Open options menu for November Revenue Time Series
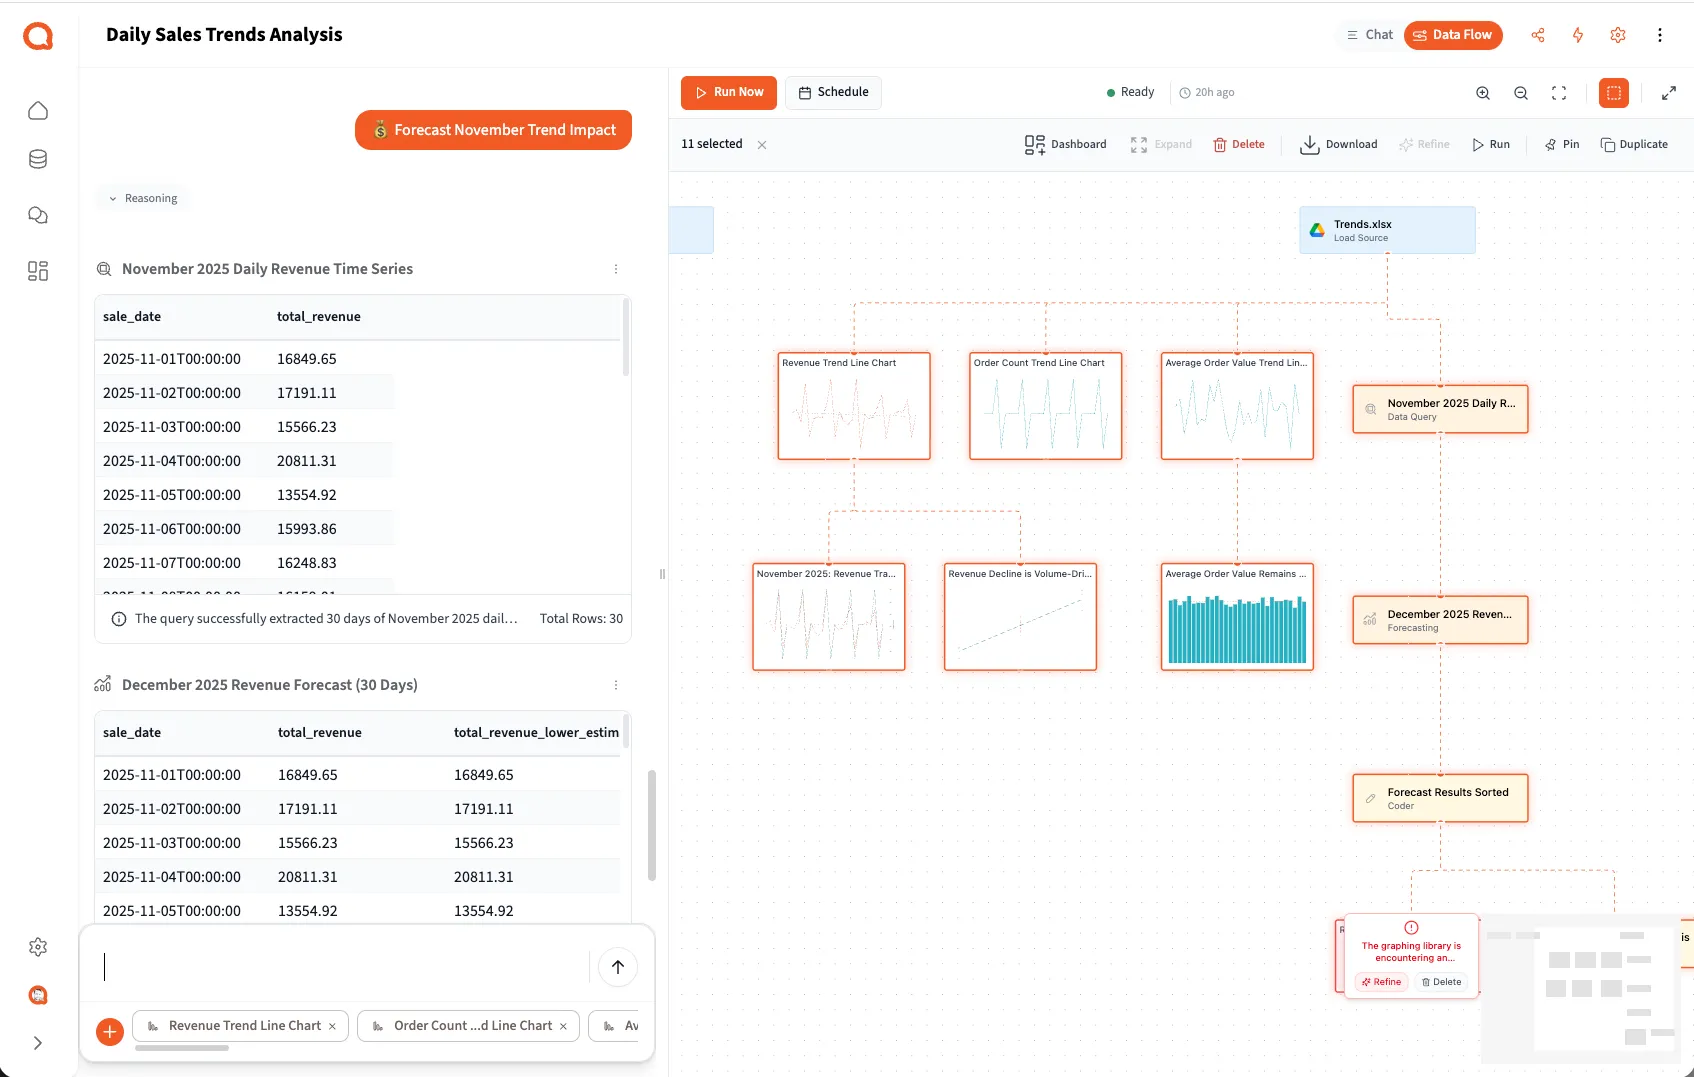Screen dimensions: 1694x1077 616,269
